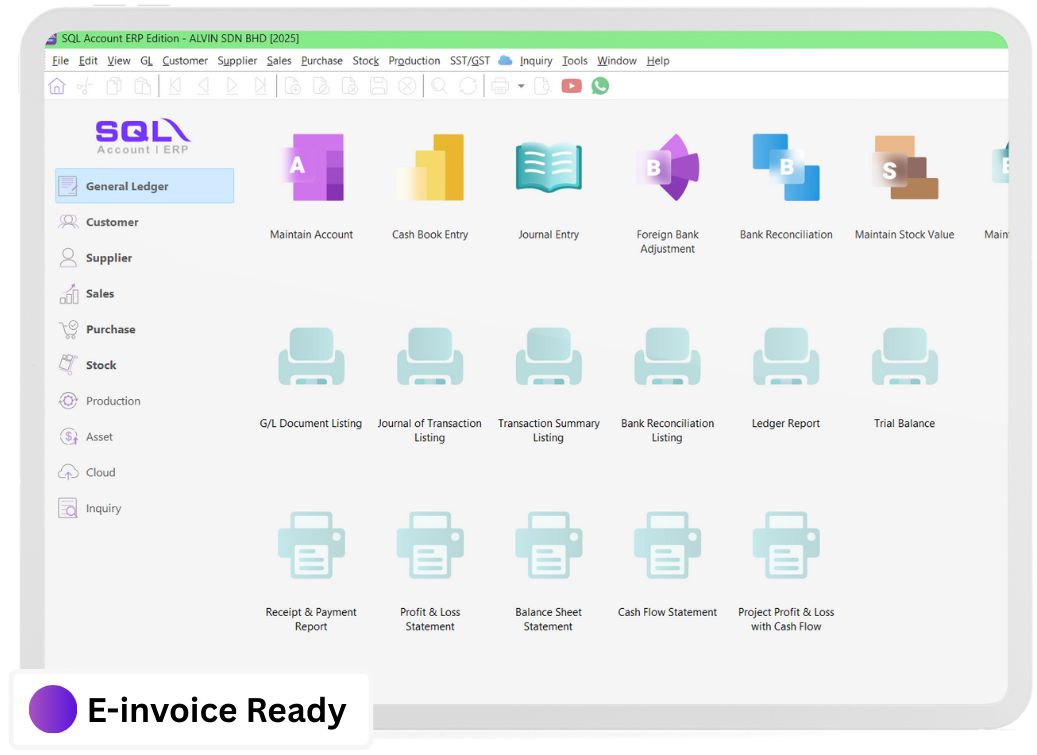Image resolution: width=1037 pixels, height=755 pixels.
Task: Open Journal Entry
Action: click(x=548, y=166)
